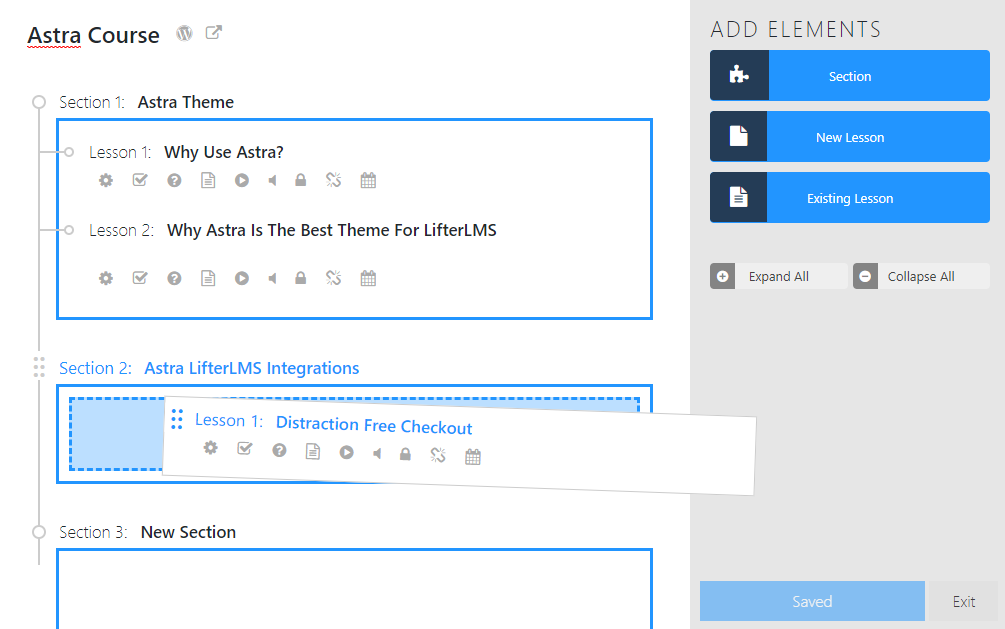The height and width of the screenshot is (629, 1005).
Task: Click content document icon for Distraction Free Checkout
Action: point(313,451)
